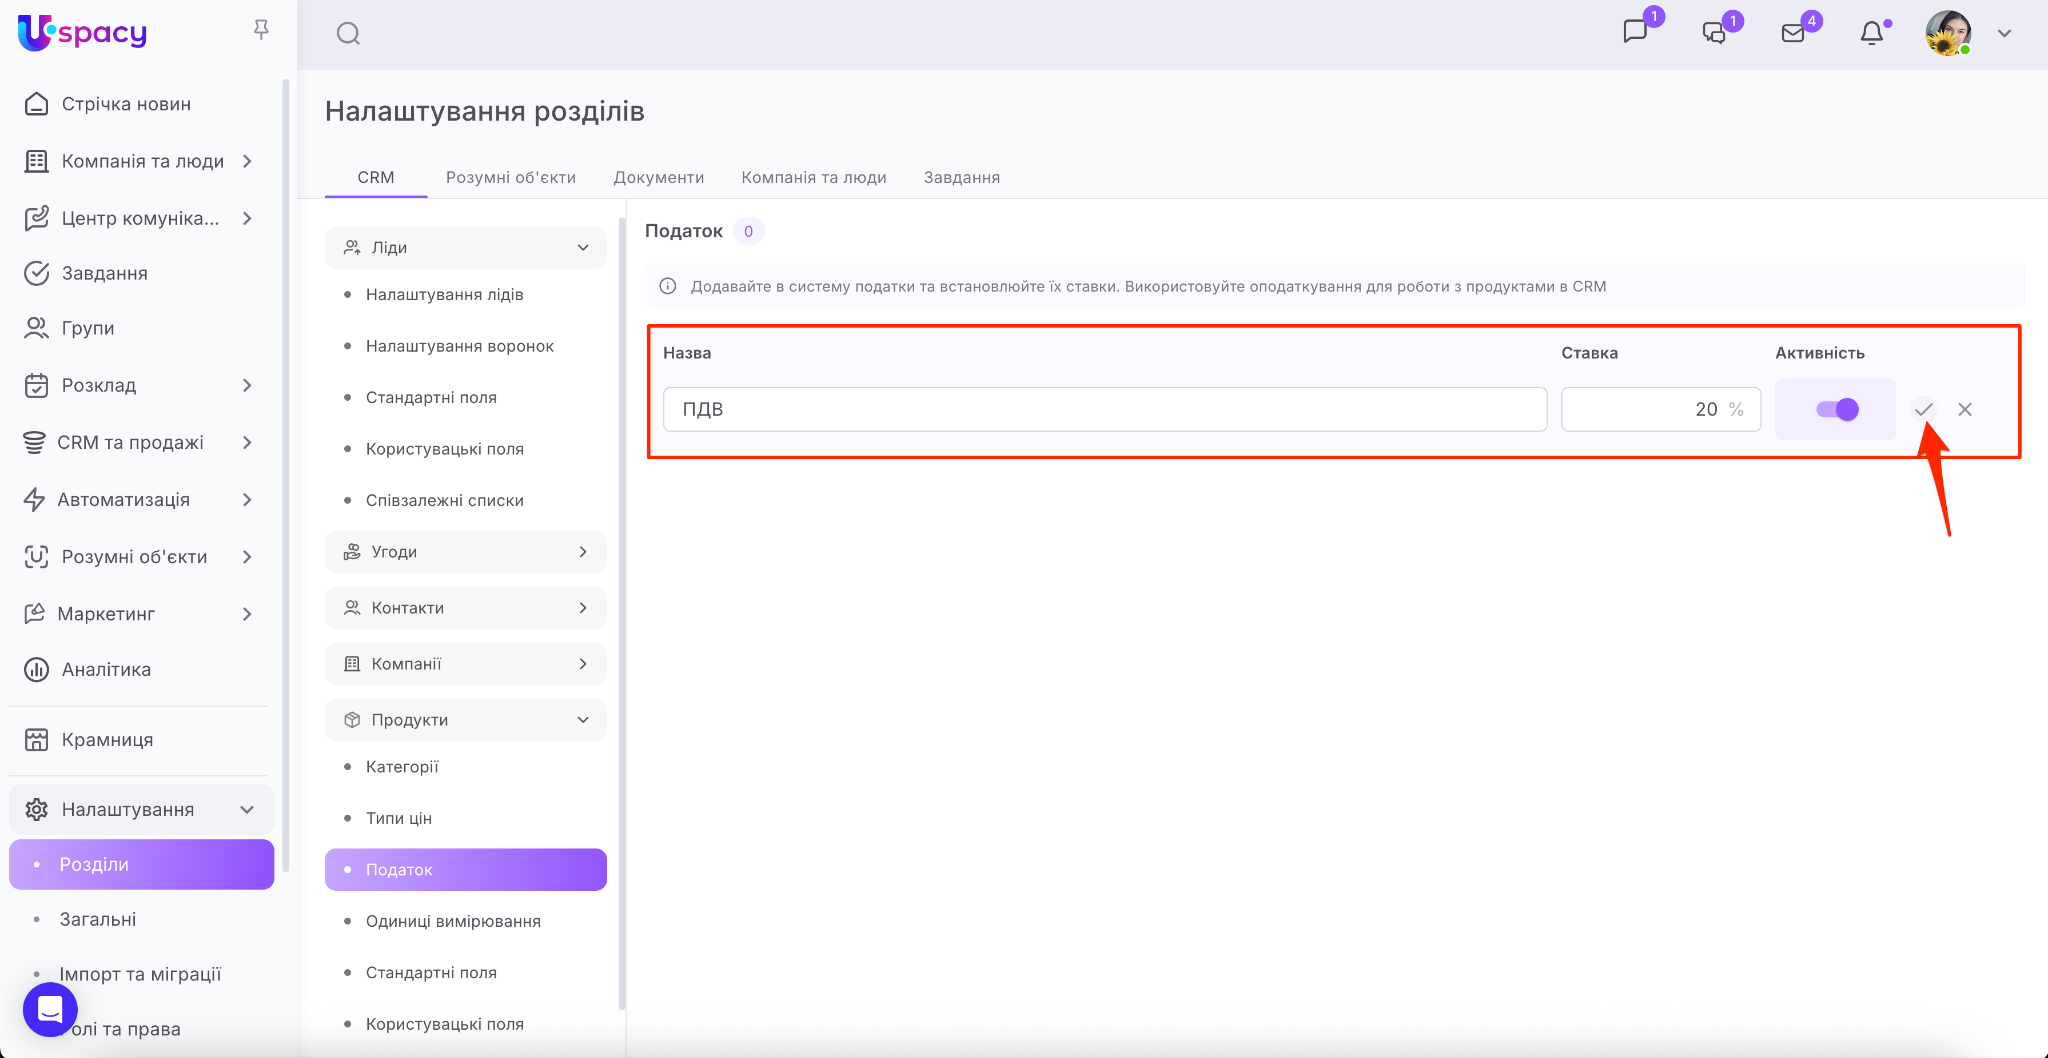
Task: Open the notifications bell
Action: (1871, 33)
